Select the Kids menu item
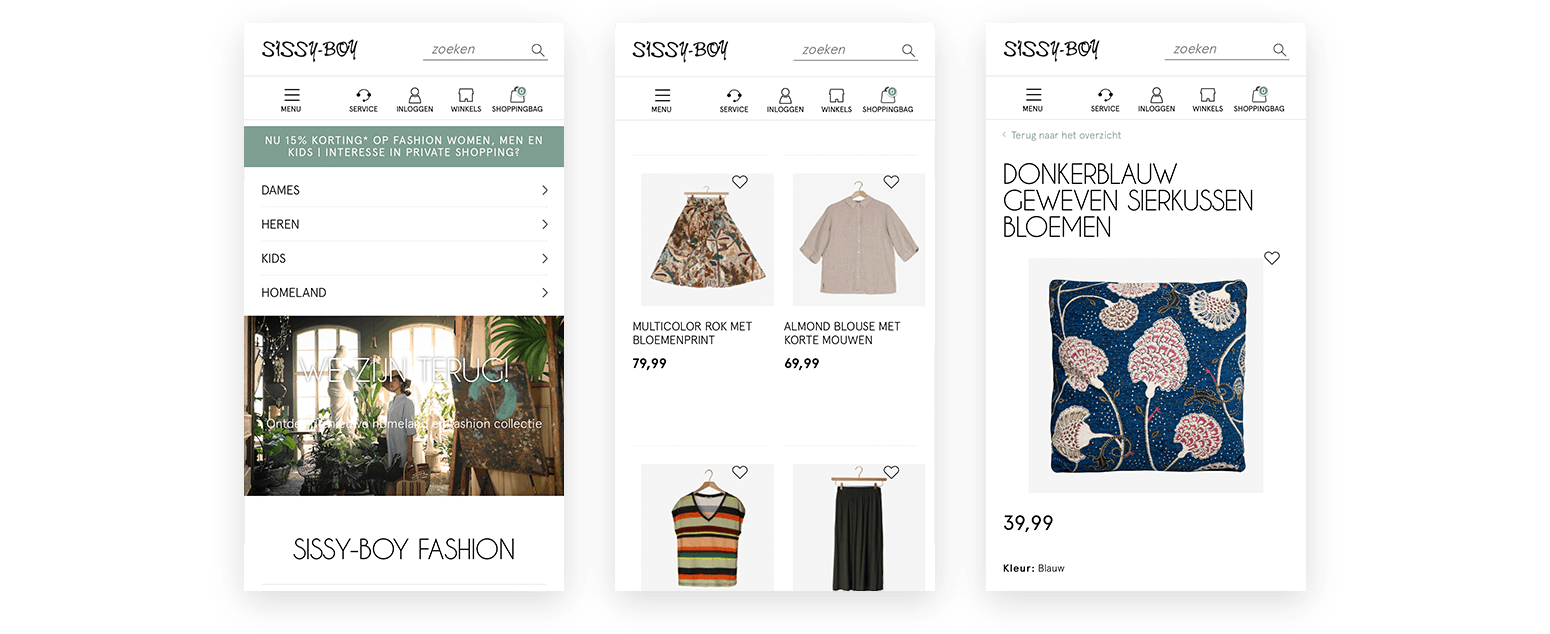 (404, 258)
